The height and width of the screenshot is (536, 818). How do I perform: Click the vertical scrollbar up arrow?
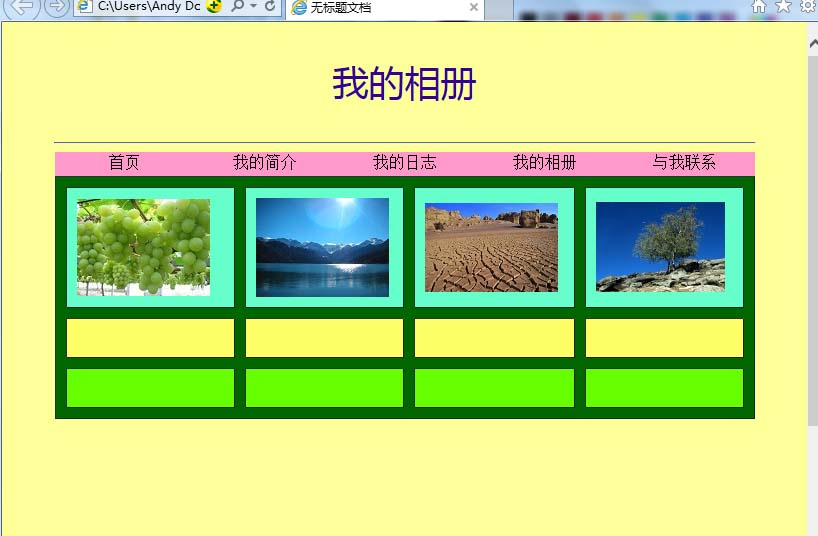tap(813, 45)
